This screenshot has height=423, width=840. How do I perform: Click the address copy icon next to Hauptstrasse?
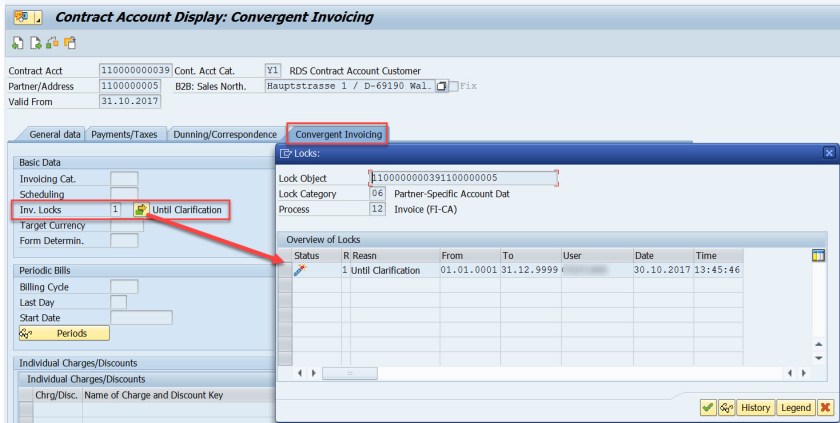441,86
